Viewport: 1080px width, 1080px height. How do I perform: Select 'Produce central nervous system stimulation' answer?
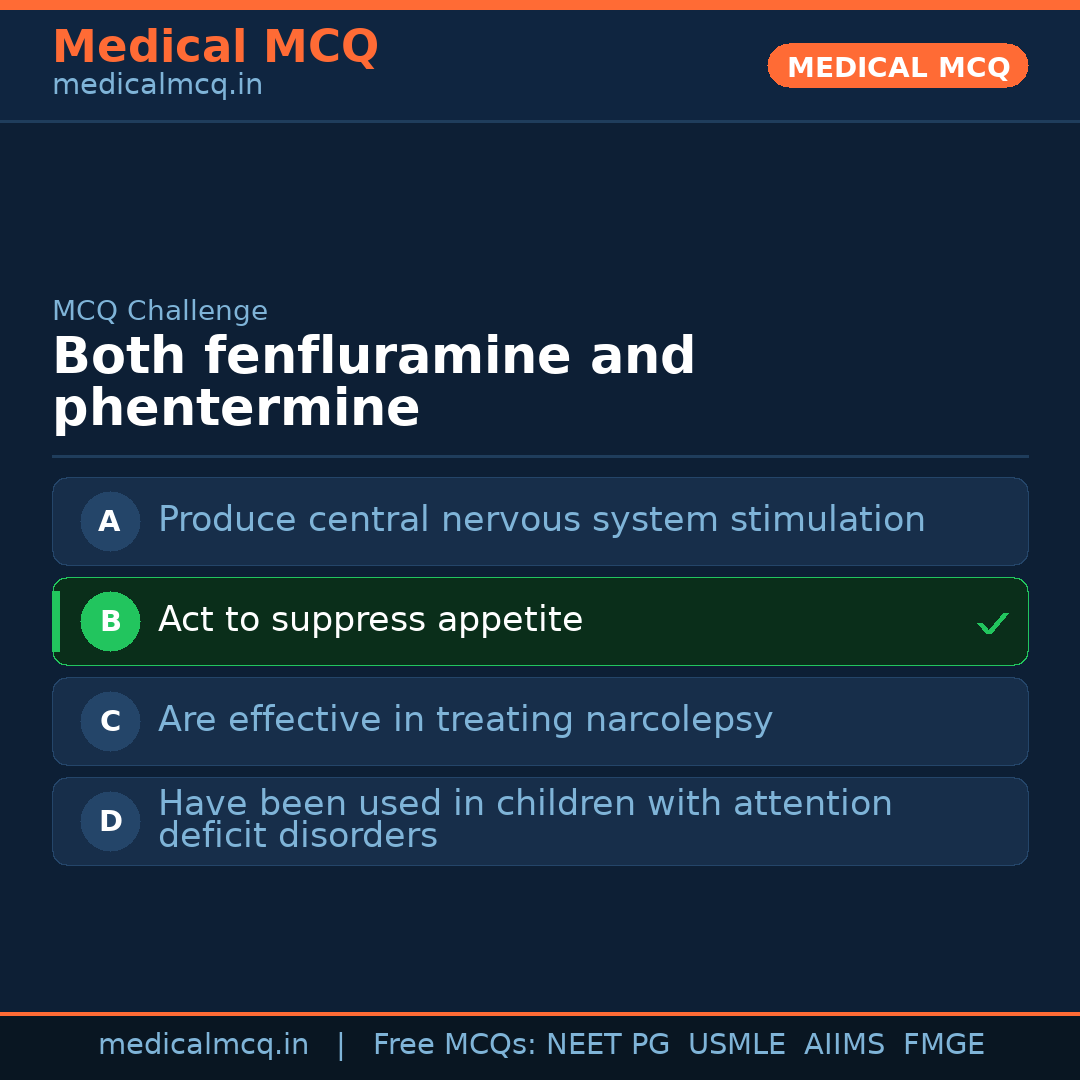pyautogui.click(x=541, y=520)
